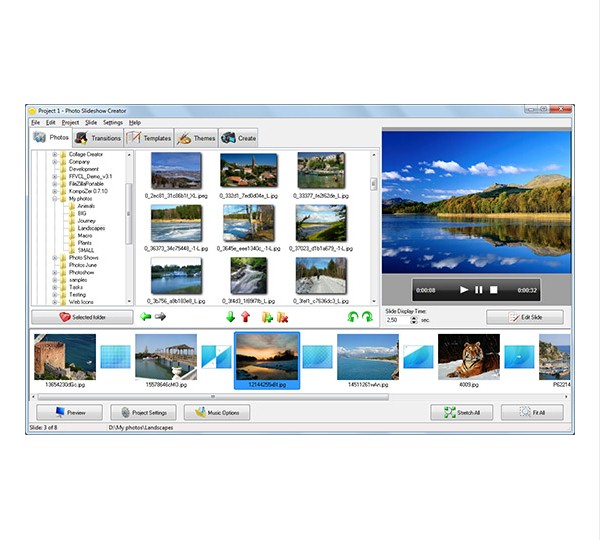Viewport: 600px width, 540px height.
Task: Click the green down arrow to add photo
Action: tap(231, 317)
